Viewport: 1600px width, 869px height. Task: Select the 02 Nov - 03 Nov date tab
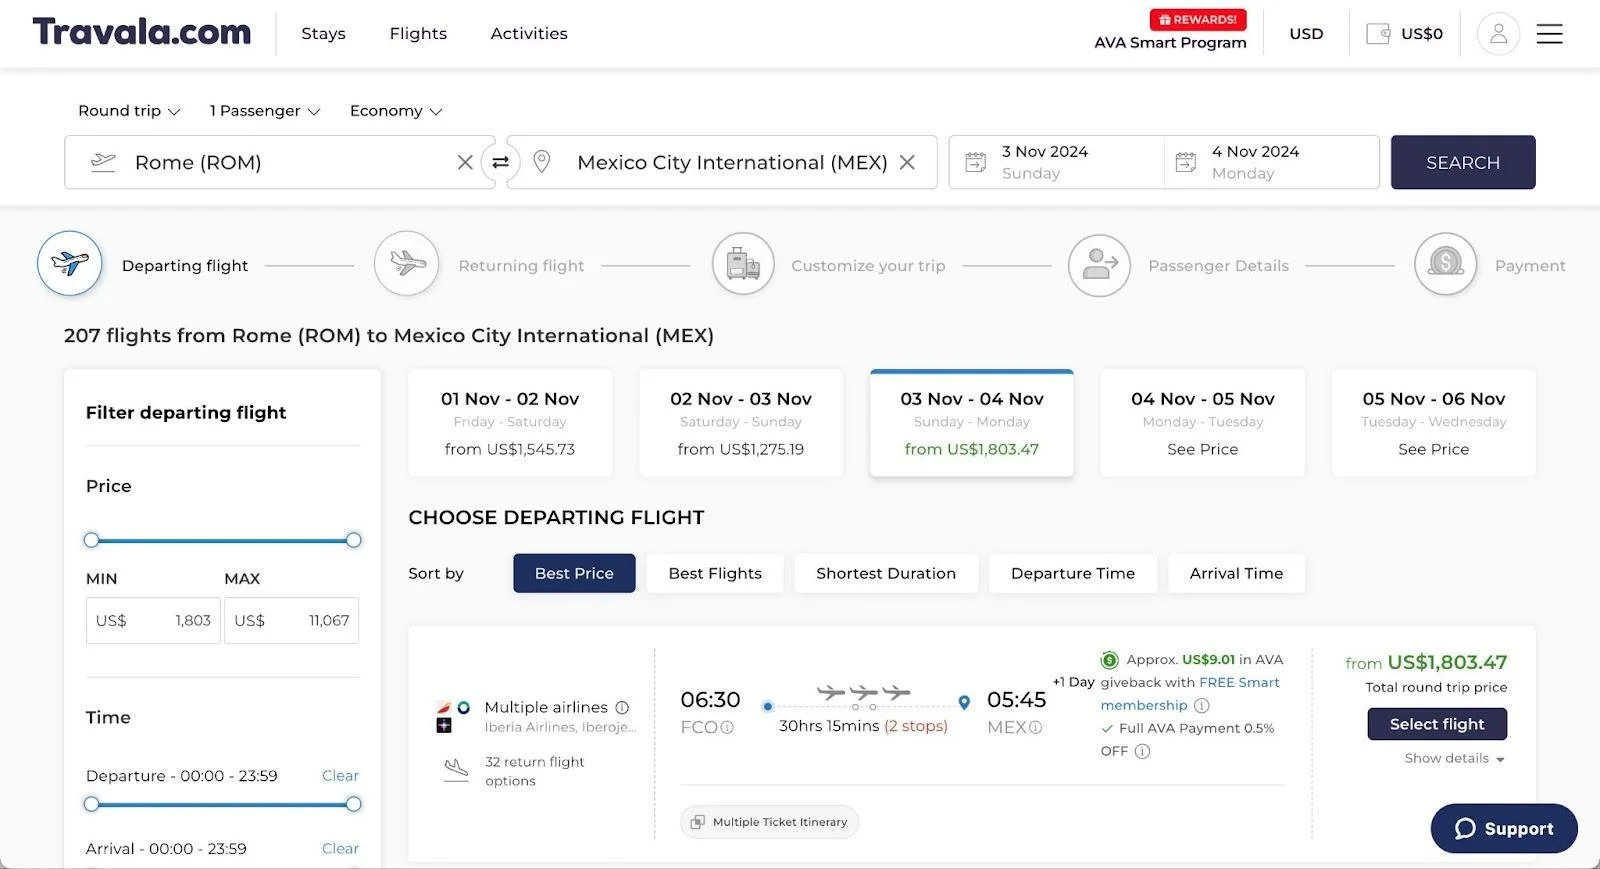[x=740, y=423]
